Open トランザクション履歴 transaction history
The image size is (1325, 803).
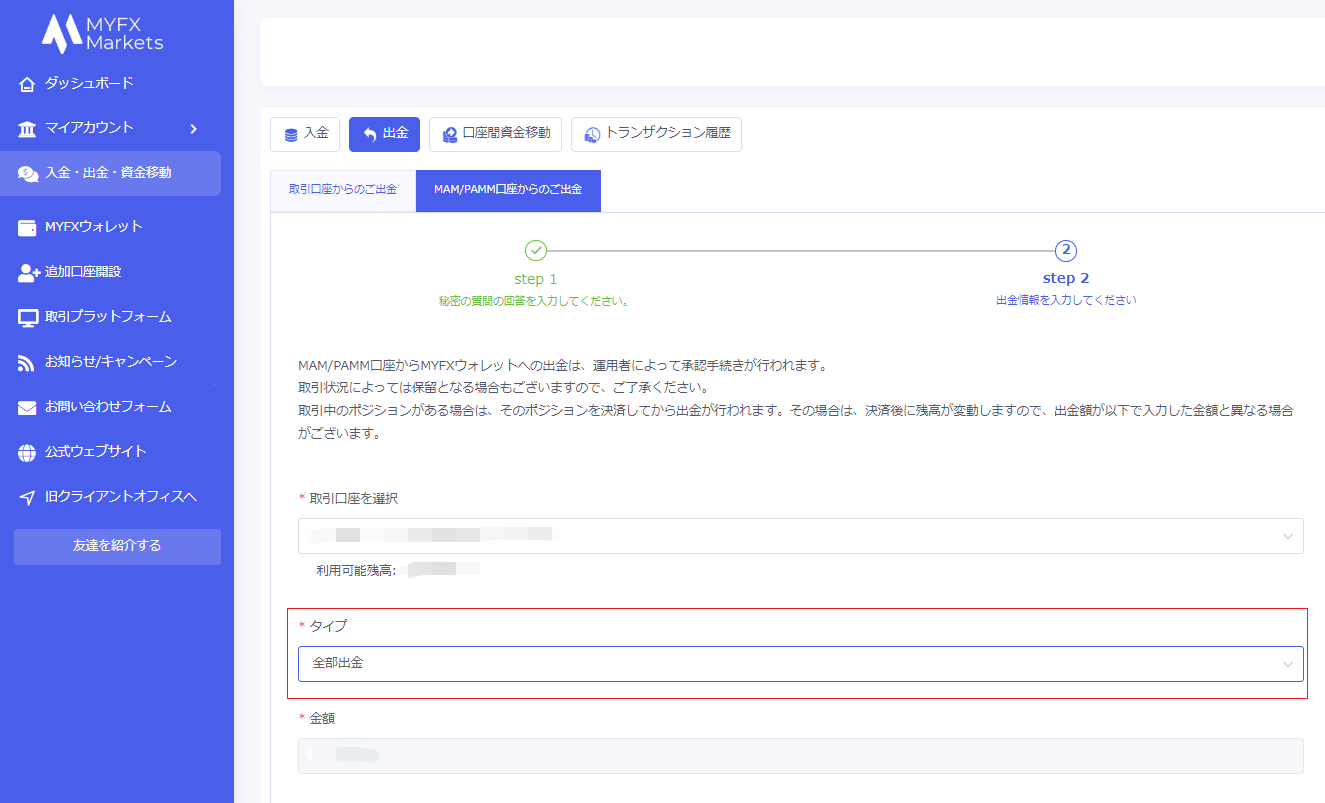(x=656, y=134)
